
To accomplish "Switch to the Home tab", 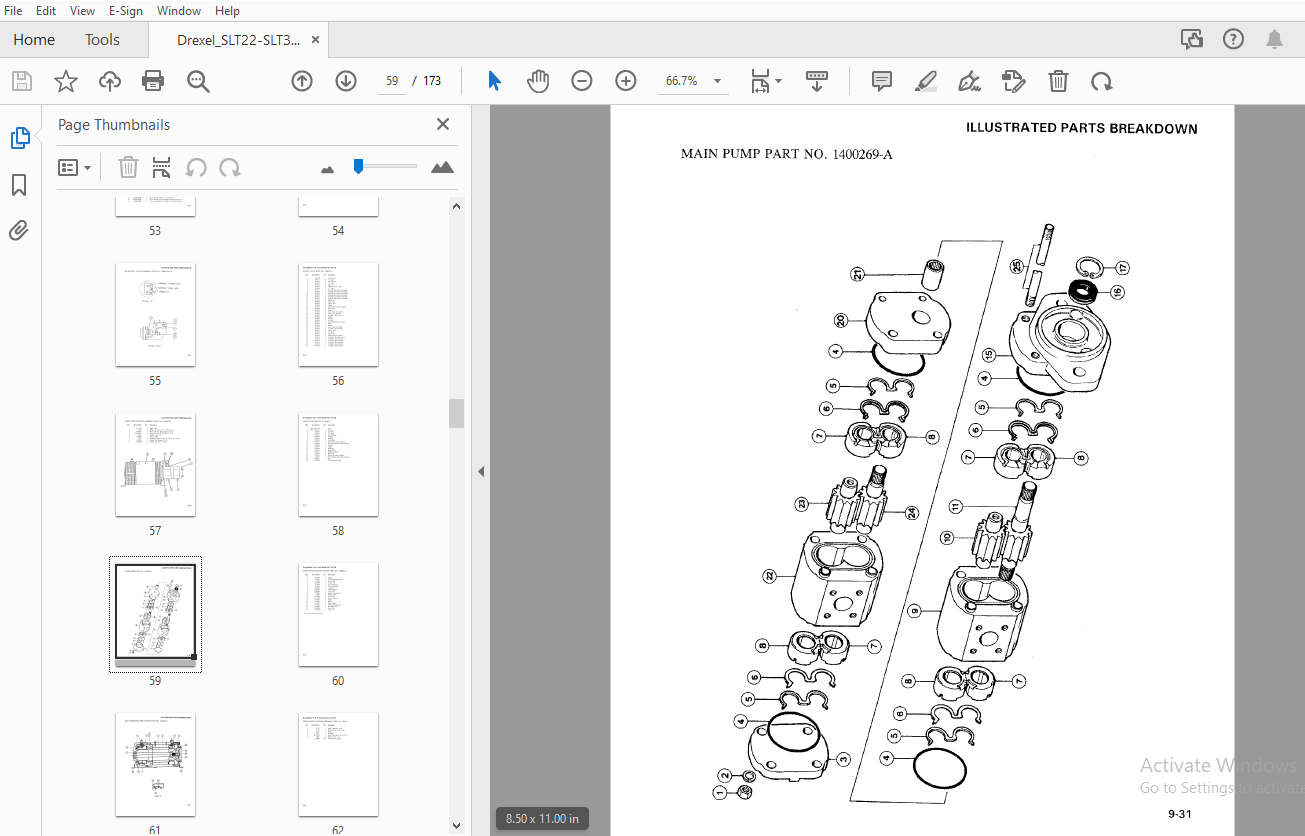I will coord(34,40).
